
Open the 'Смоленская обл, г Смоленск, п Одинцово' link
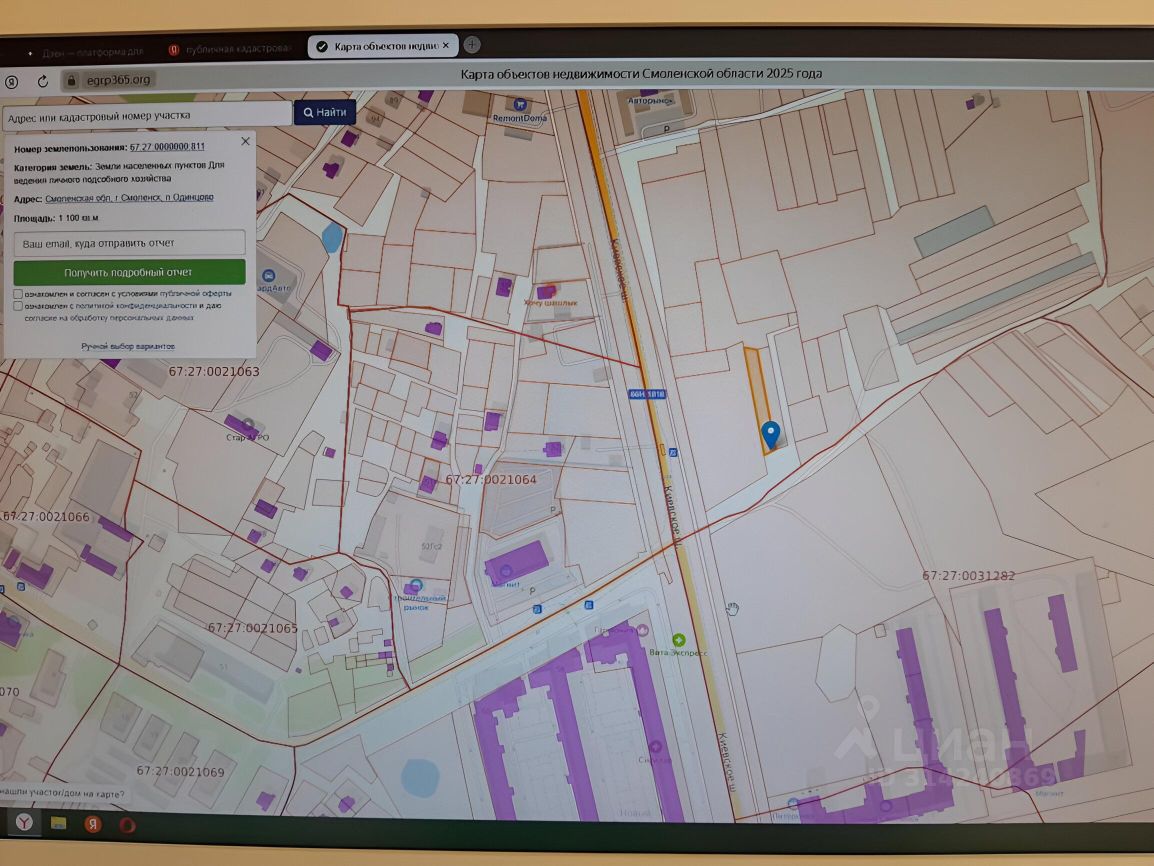click(130, 198)
